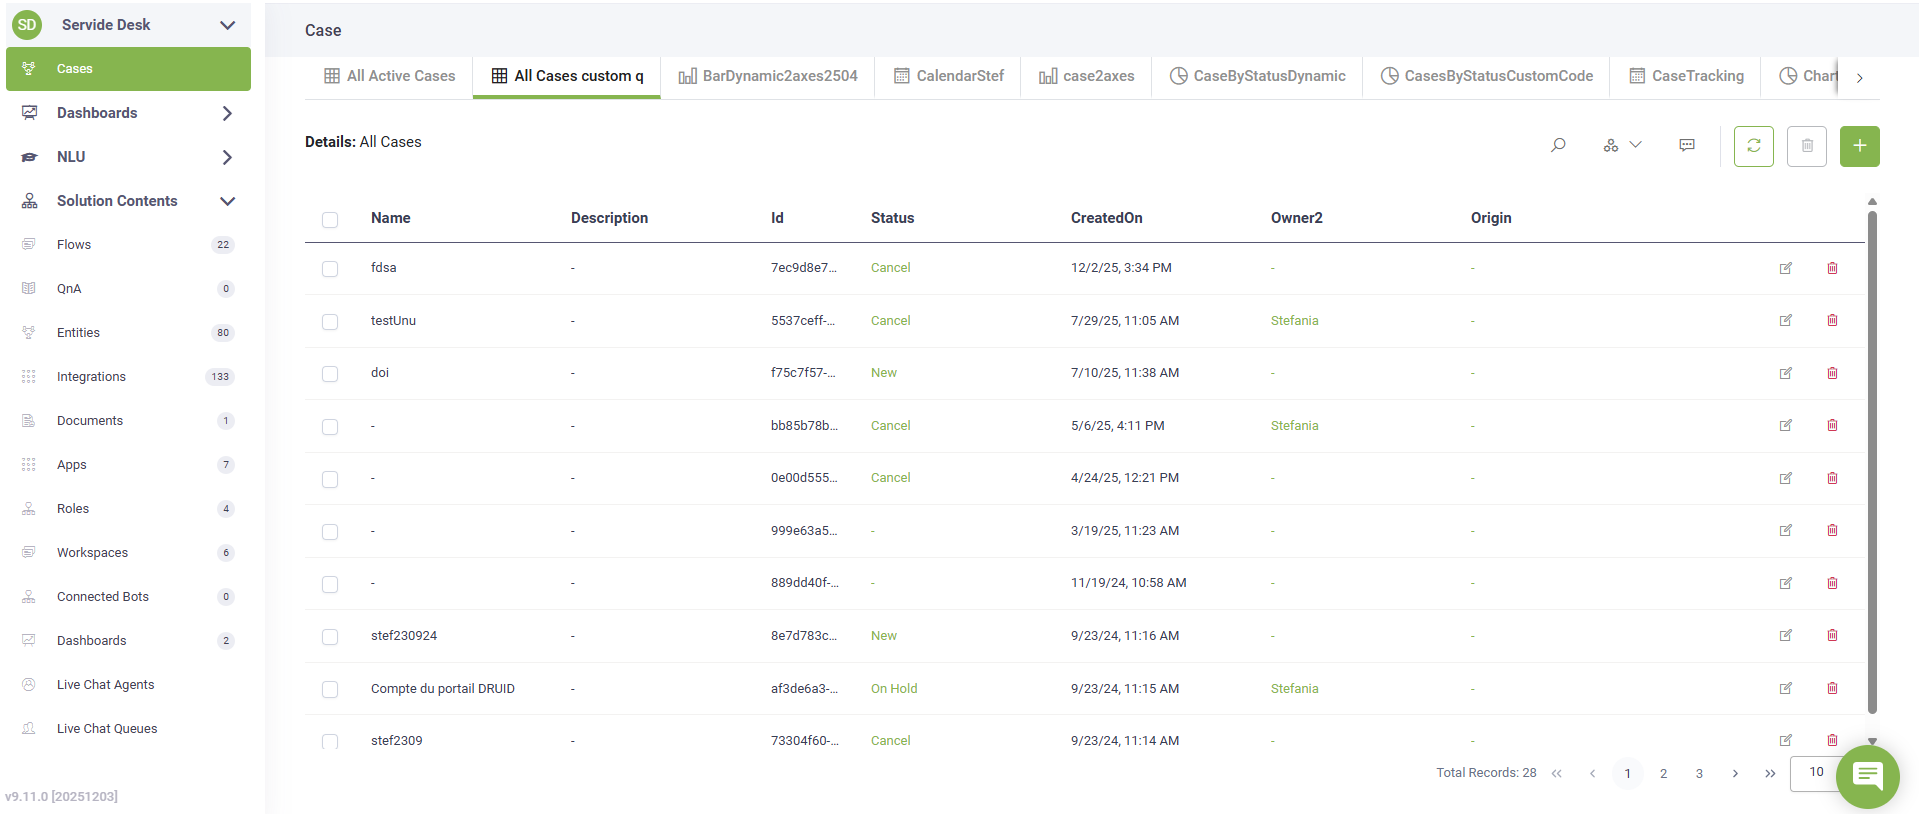Screen dimensions: 1919x814
Task: Expand the Dashboards sidebar section
Action: (x=227, y=113)
